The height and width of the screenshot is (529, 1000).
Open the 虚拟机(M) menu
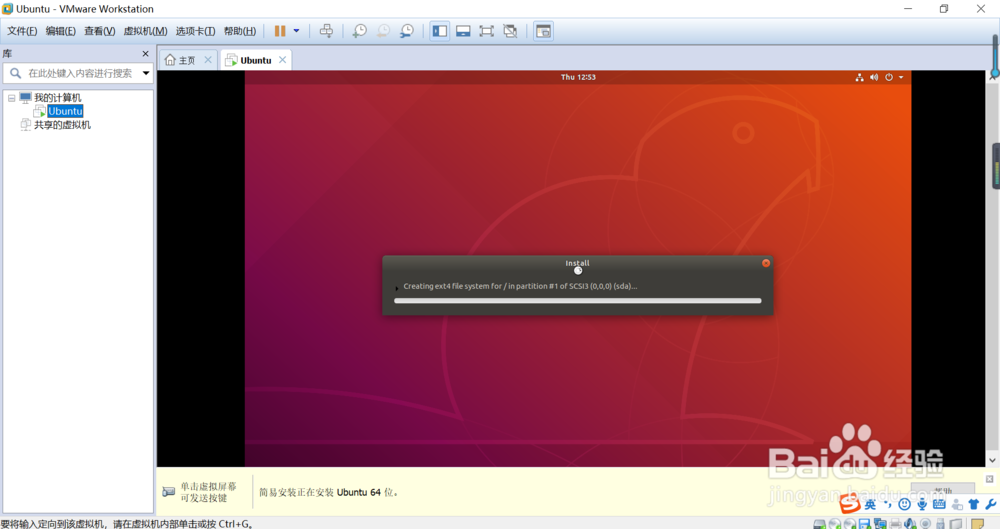[145, 31]
